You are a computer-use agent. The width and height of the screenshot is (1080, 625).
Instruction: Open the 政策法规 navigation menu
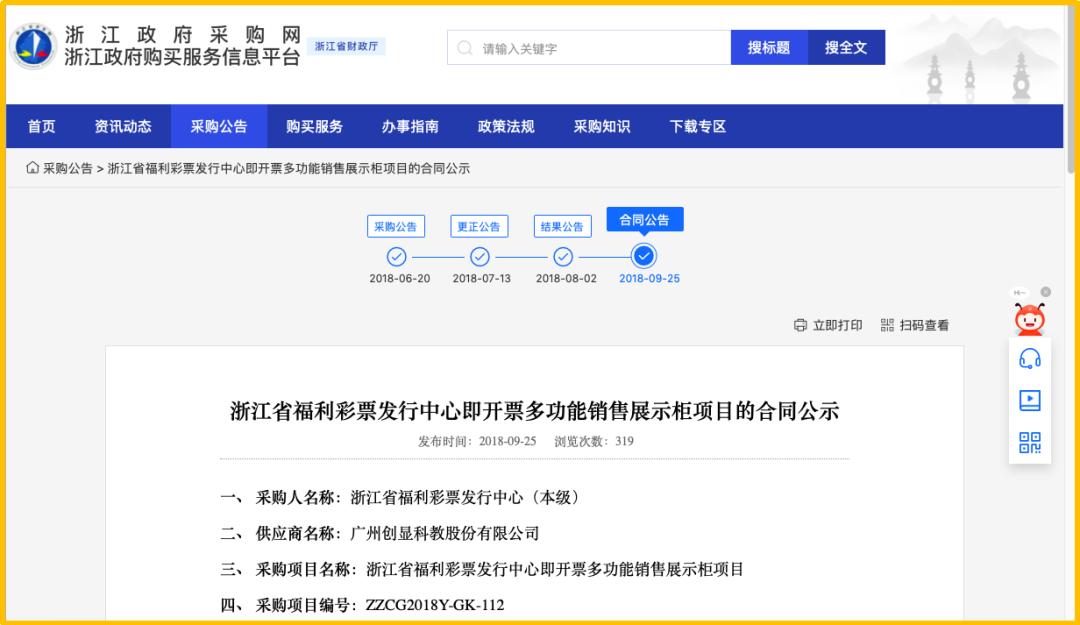click(x=504, y=126)
